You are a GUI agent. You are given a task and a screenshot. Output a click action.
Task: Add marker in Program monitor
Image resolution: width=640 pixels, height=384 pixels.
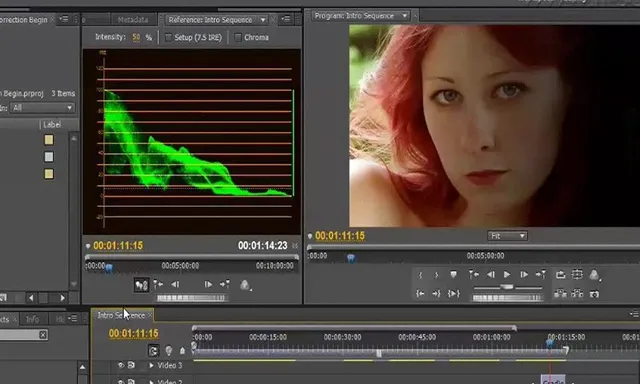pos(453,275)
